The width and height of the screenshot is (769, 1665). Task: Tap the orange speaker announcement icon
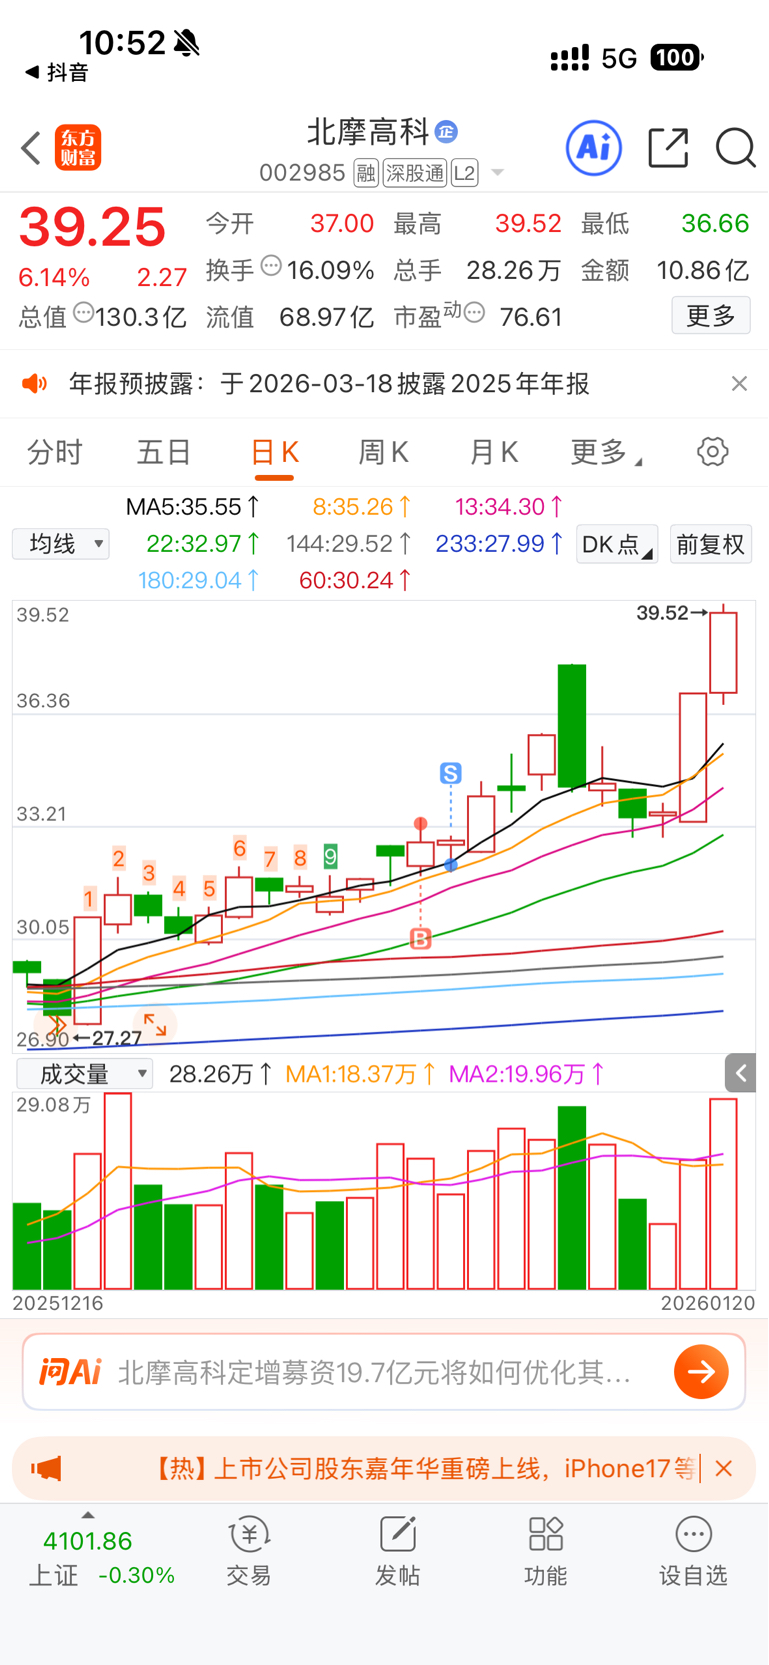[35, 384]
